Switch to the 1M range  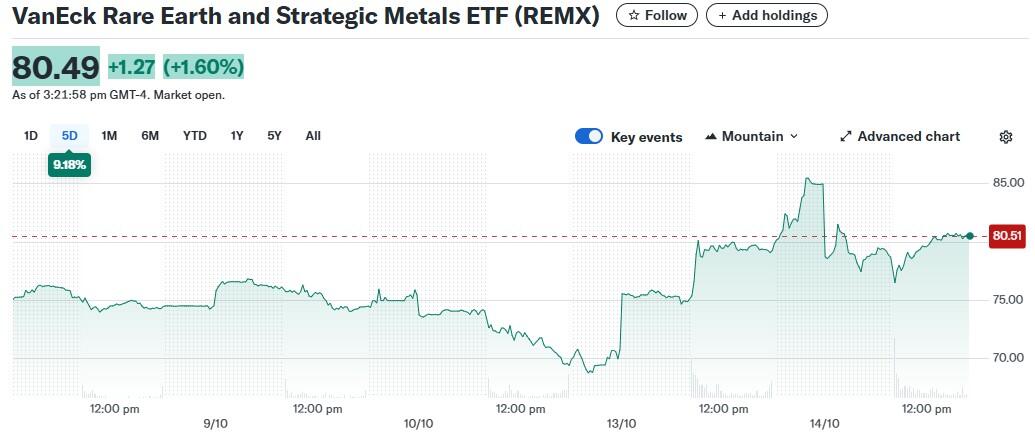[x=109, y=136]
